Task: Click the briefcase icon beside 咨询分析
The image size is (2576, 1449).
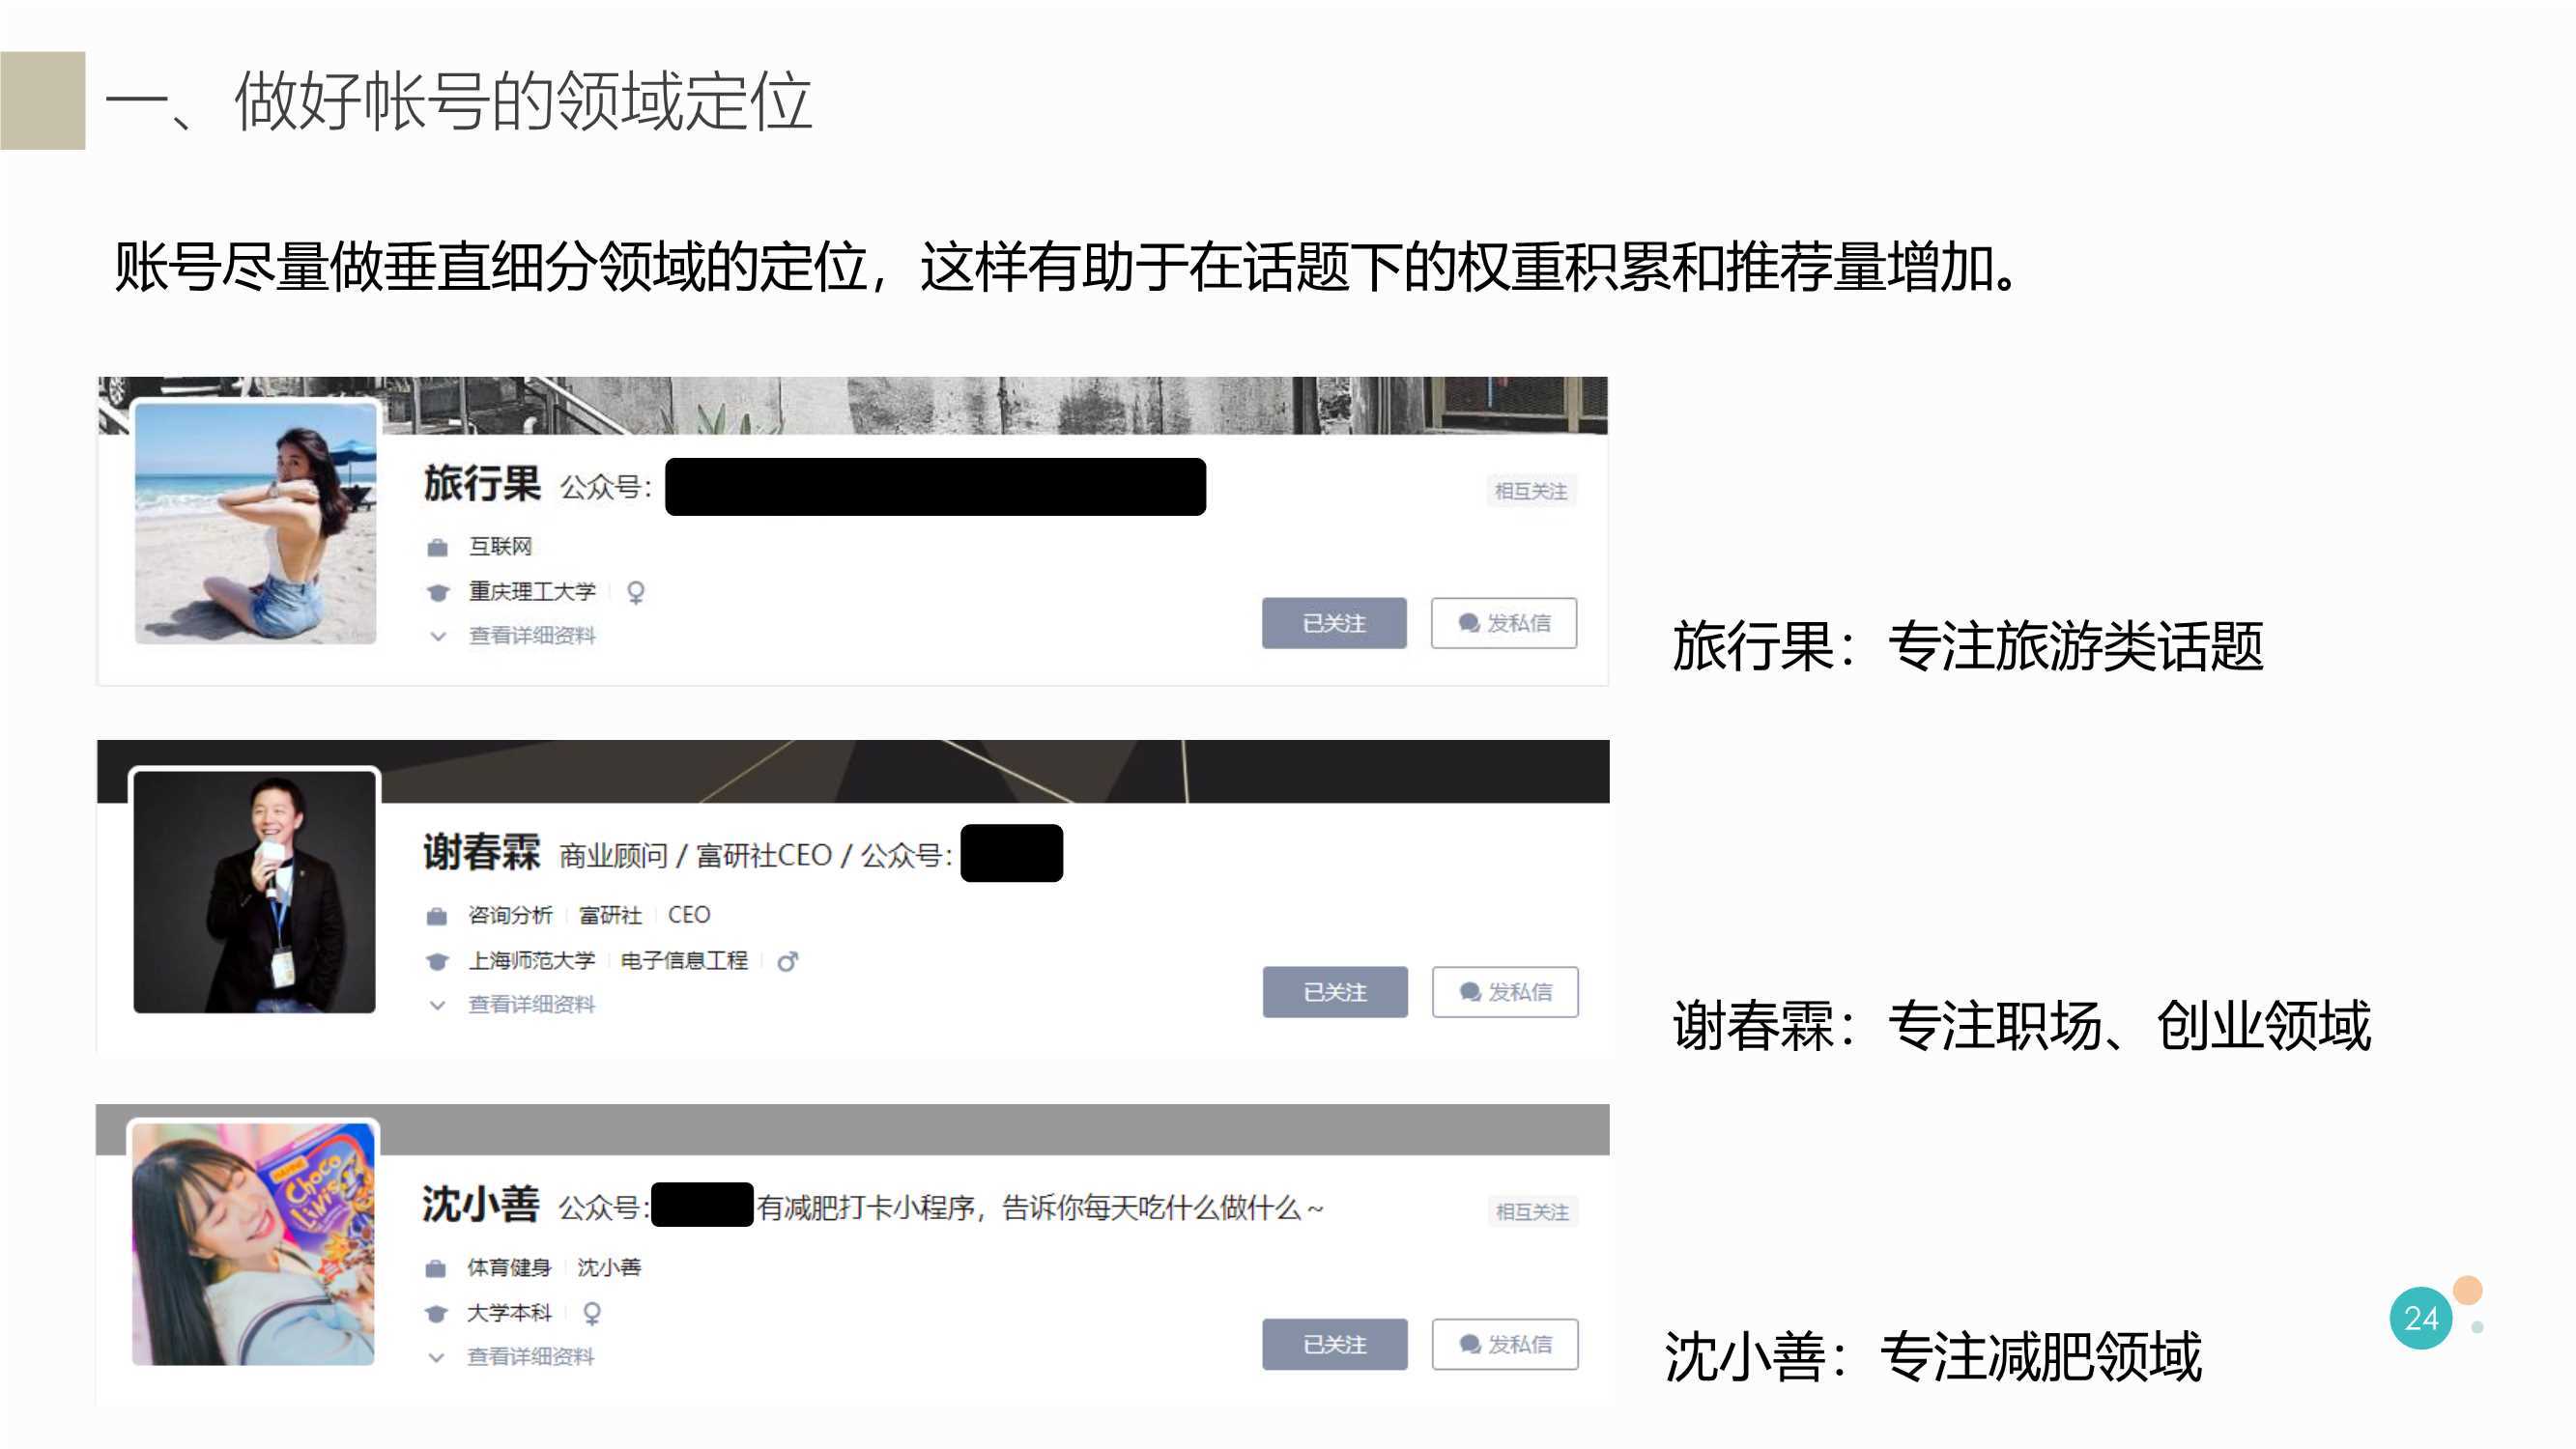Action: pos(436,916)
